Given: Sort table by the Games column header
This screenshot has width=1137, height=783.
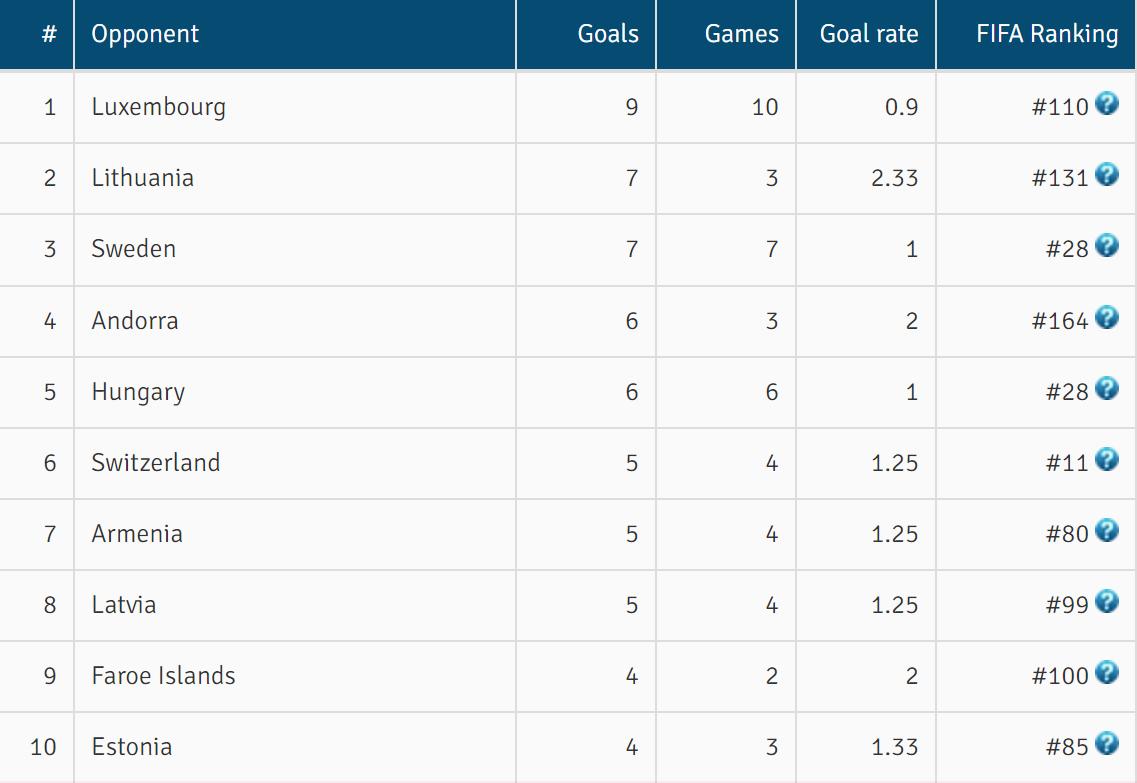Looking at the screenshot, I should (x=741, y=34).
